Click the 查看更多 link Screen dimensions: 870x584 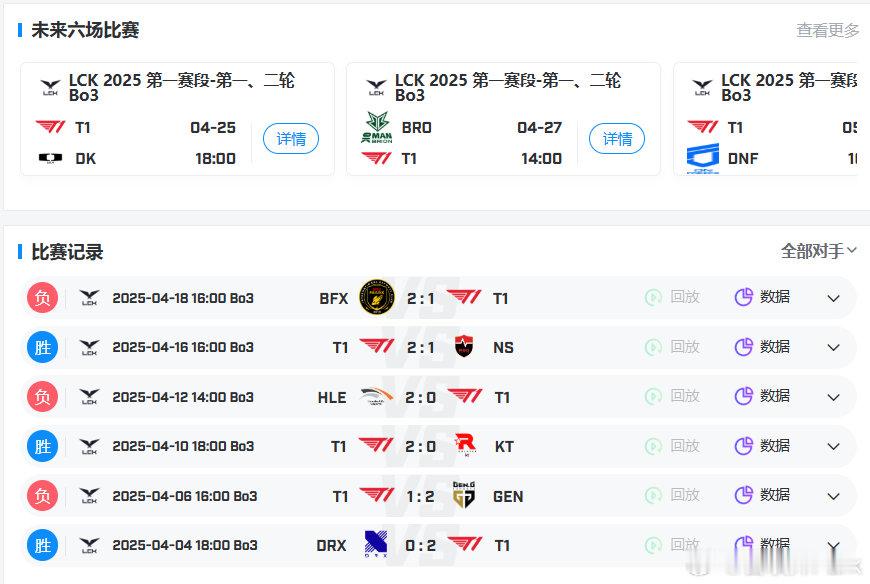[827, 30]
